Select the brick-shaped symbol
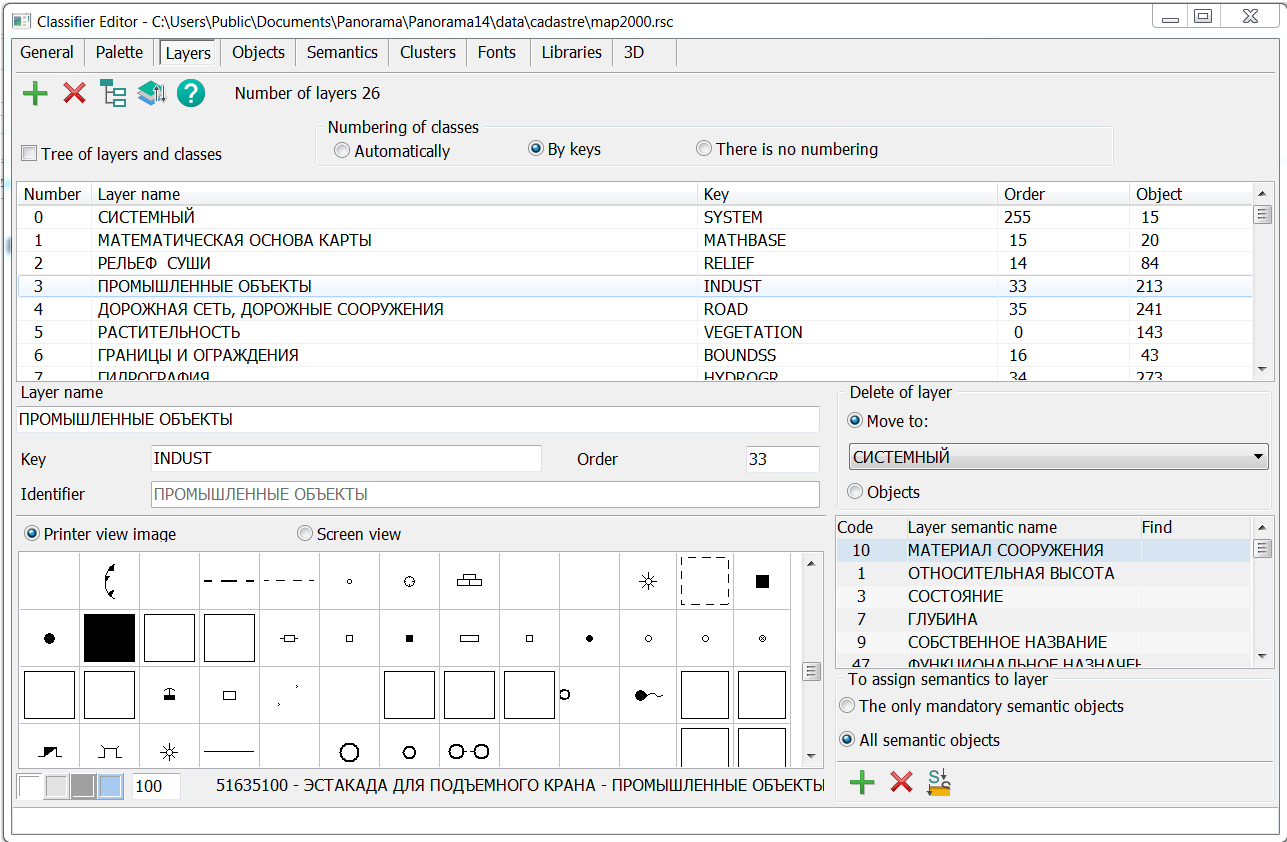The width and height of the screenshot is (1287, 842). (x=469, y=580)
